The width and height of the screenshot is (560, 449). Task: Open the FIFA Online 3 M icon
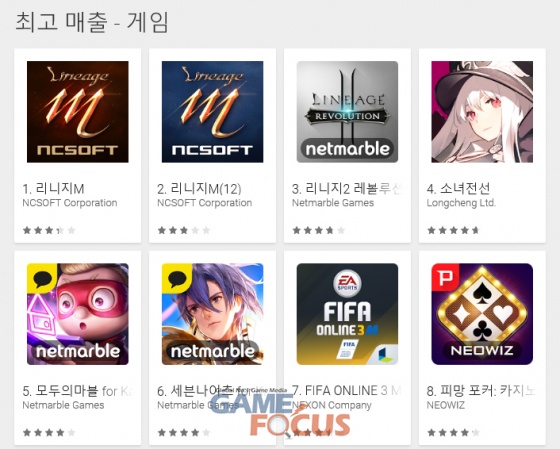[347, 314]
